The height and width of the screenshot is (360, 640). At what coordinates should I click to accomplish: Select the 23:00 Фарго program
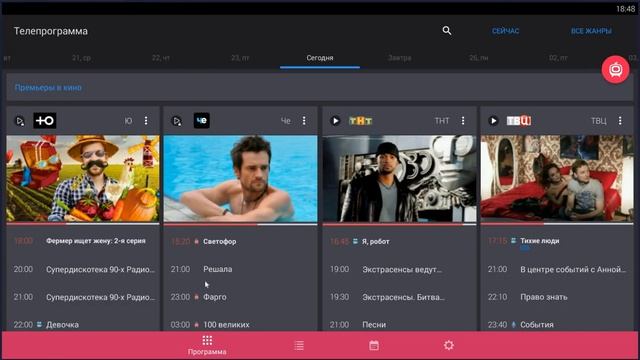tap(240, 297)
